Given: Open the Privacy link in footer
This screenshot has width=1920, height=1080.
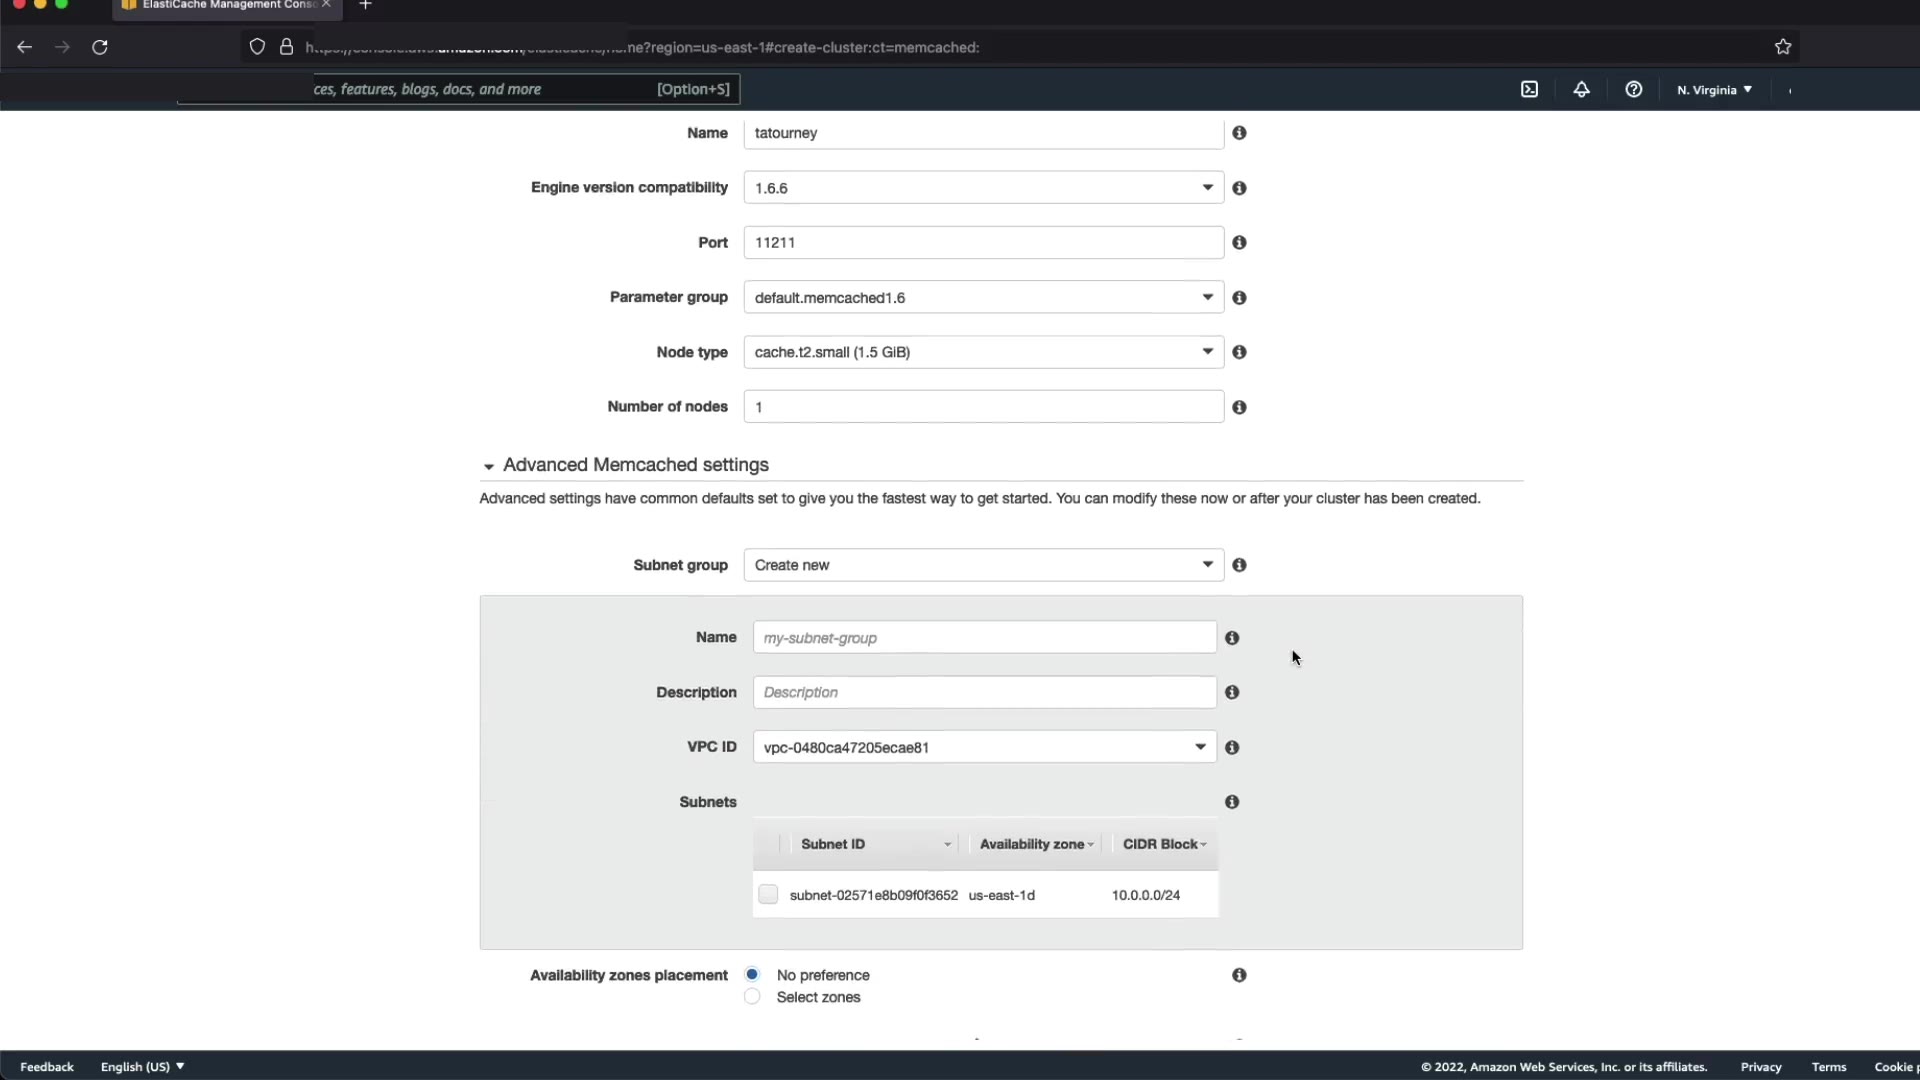Looking at the screenshot, I should coord(1760,1067).
